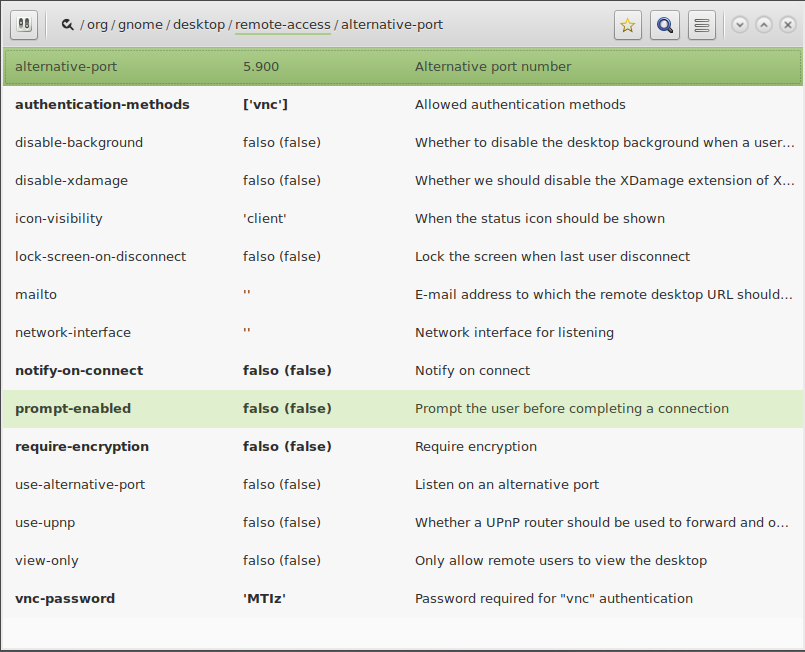Click the header bar icon left of path
The height and width of the screenshot is (652, 805).
click(24, 25)
